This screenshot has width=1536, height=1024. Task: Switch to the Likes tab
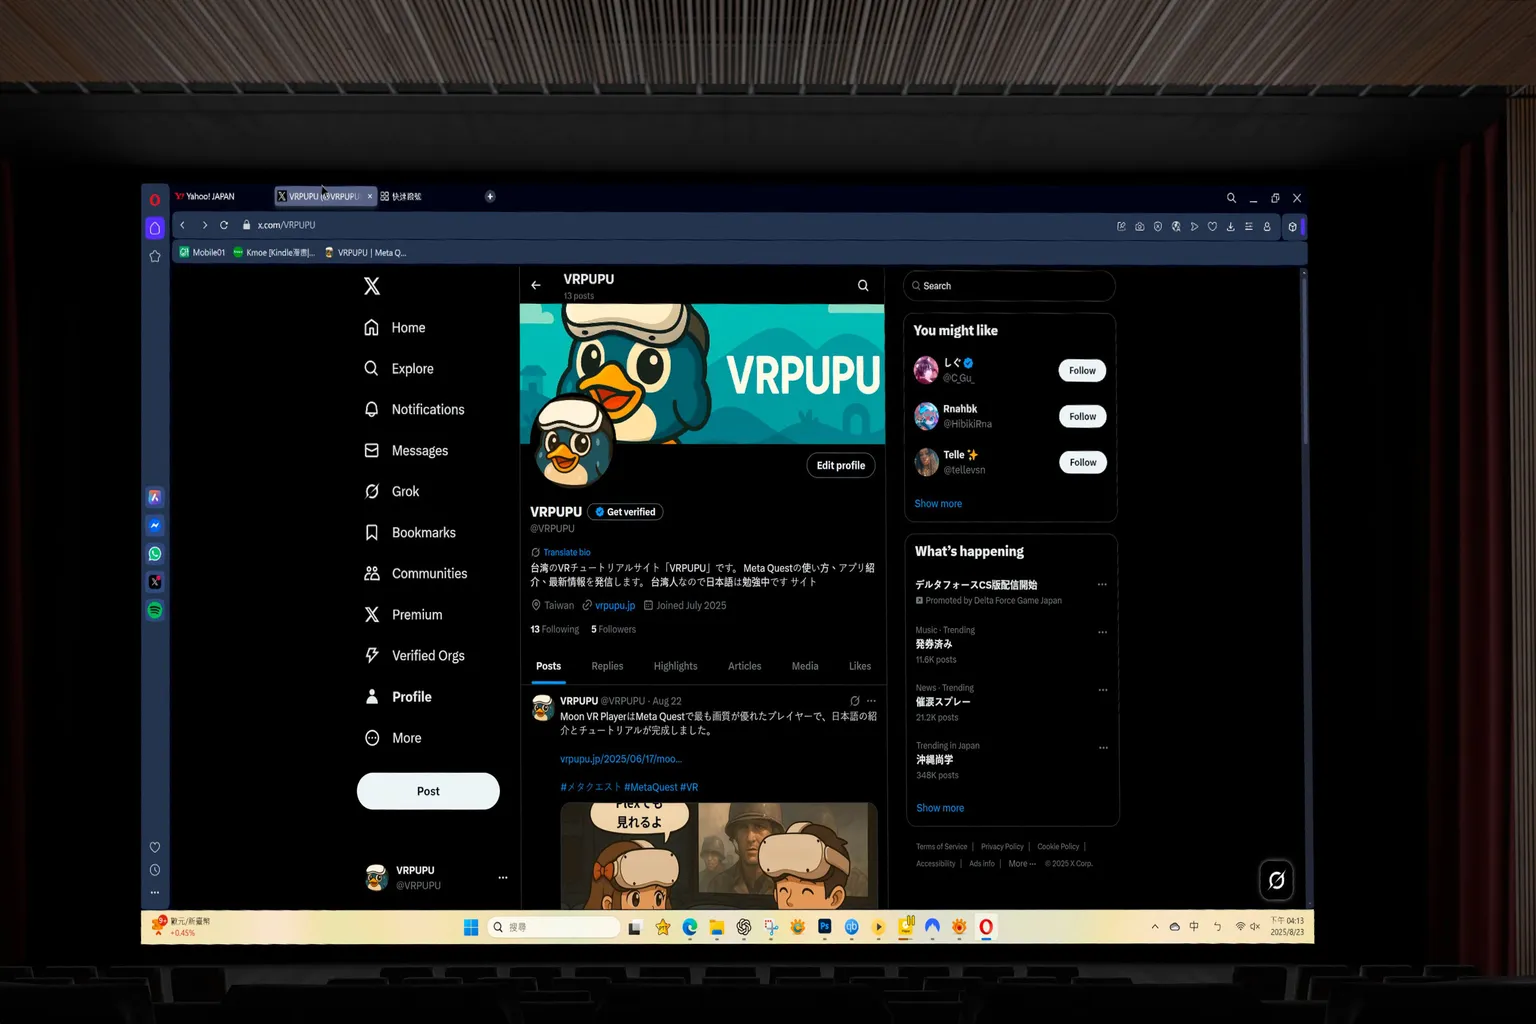[x=860, y=666]
